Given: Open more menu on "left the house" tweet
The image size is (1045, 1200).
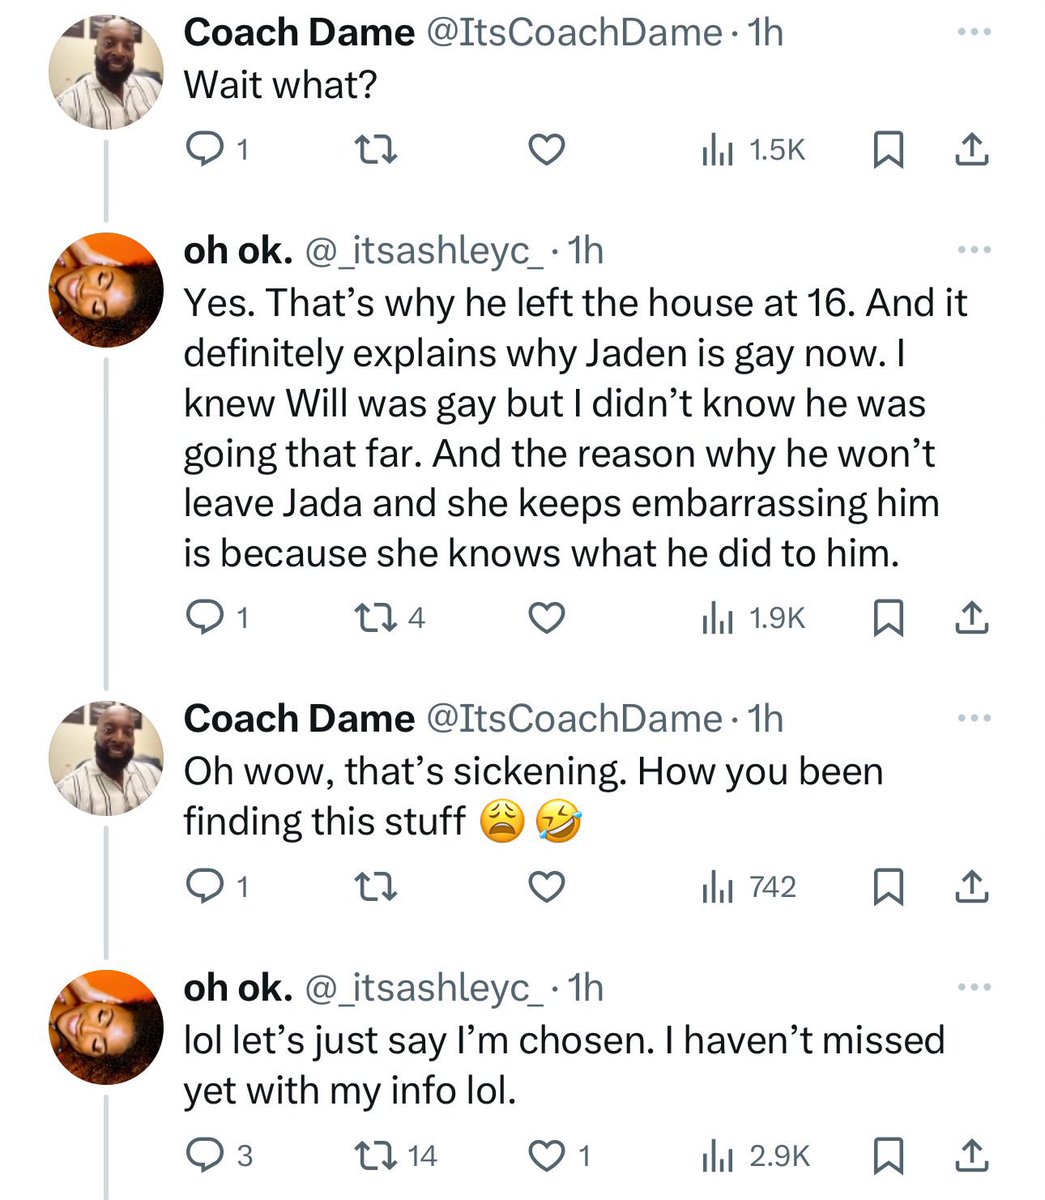Looking at the screenshot, I should 972,250.
